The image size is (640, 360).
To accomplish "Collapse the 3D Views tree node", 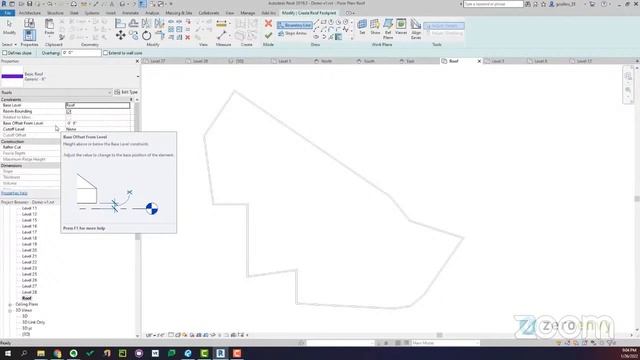I will click(x=10, y=311).
